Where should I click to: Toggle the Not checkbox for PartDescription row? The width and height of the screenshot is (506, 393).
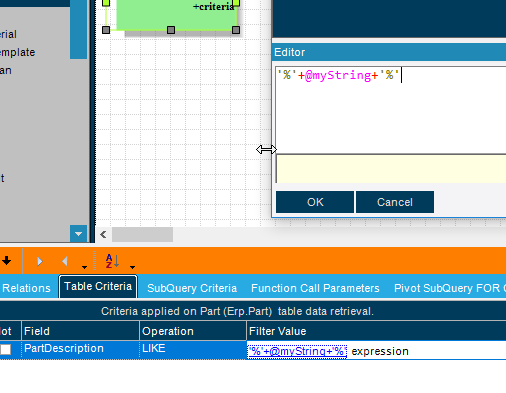point(6,349)
